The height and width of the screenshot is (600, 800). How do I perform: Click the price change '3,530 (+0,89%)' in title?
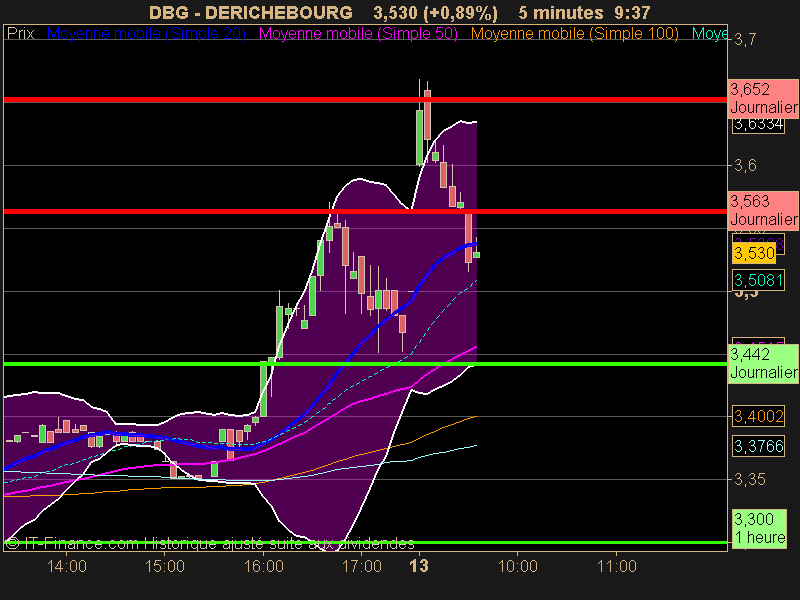[435, 13]
